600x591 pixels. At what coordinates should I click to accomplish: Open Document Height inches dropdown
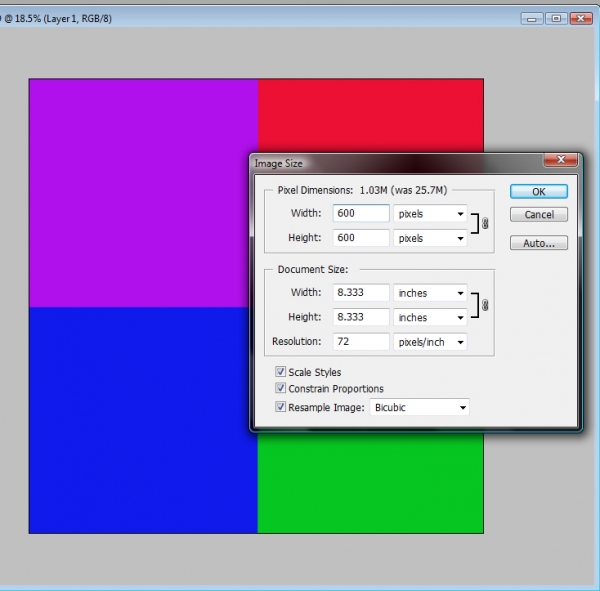pyautogui.click(x=430, y=317)
